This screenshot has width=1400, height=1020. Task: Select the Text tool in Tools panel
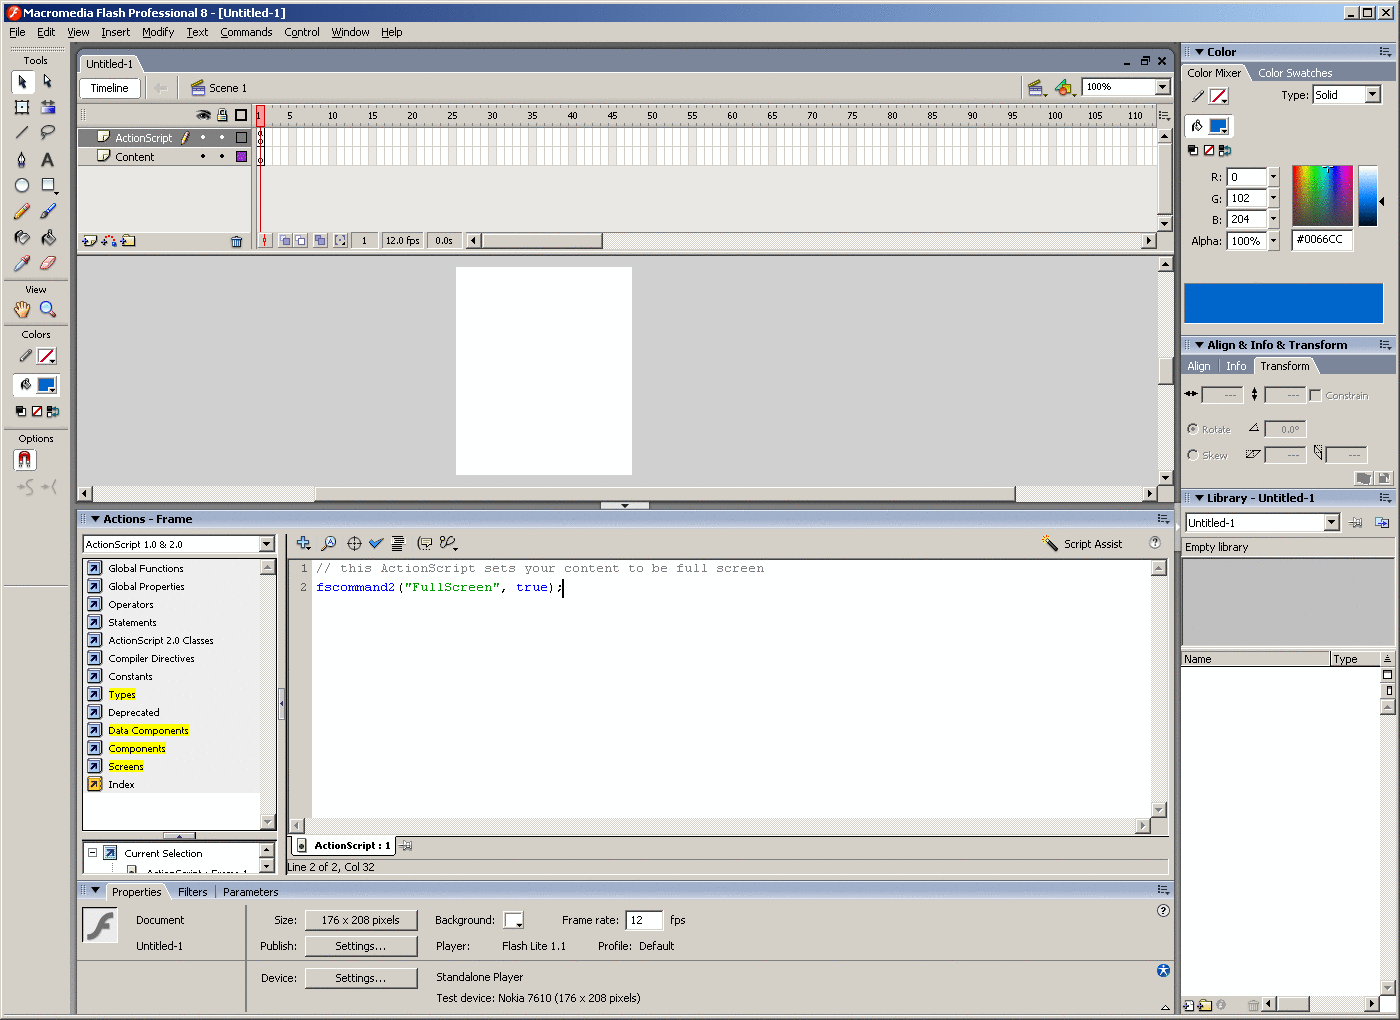(x=47, y=159)
